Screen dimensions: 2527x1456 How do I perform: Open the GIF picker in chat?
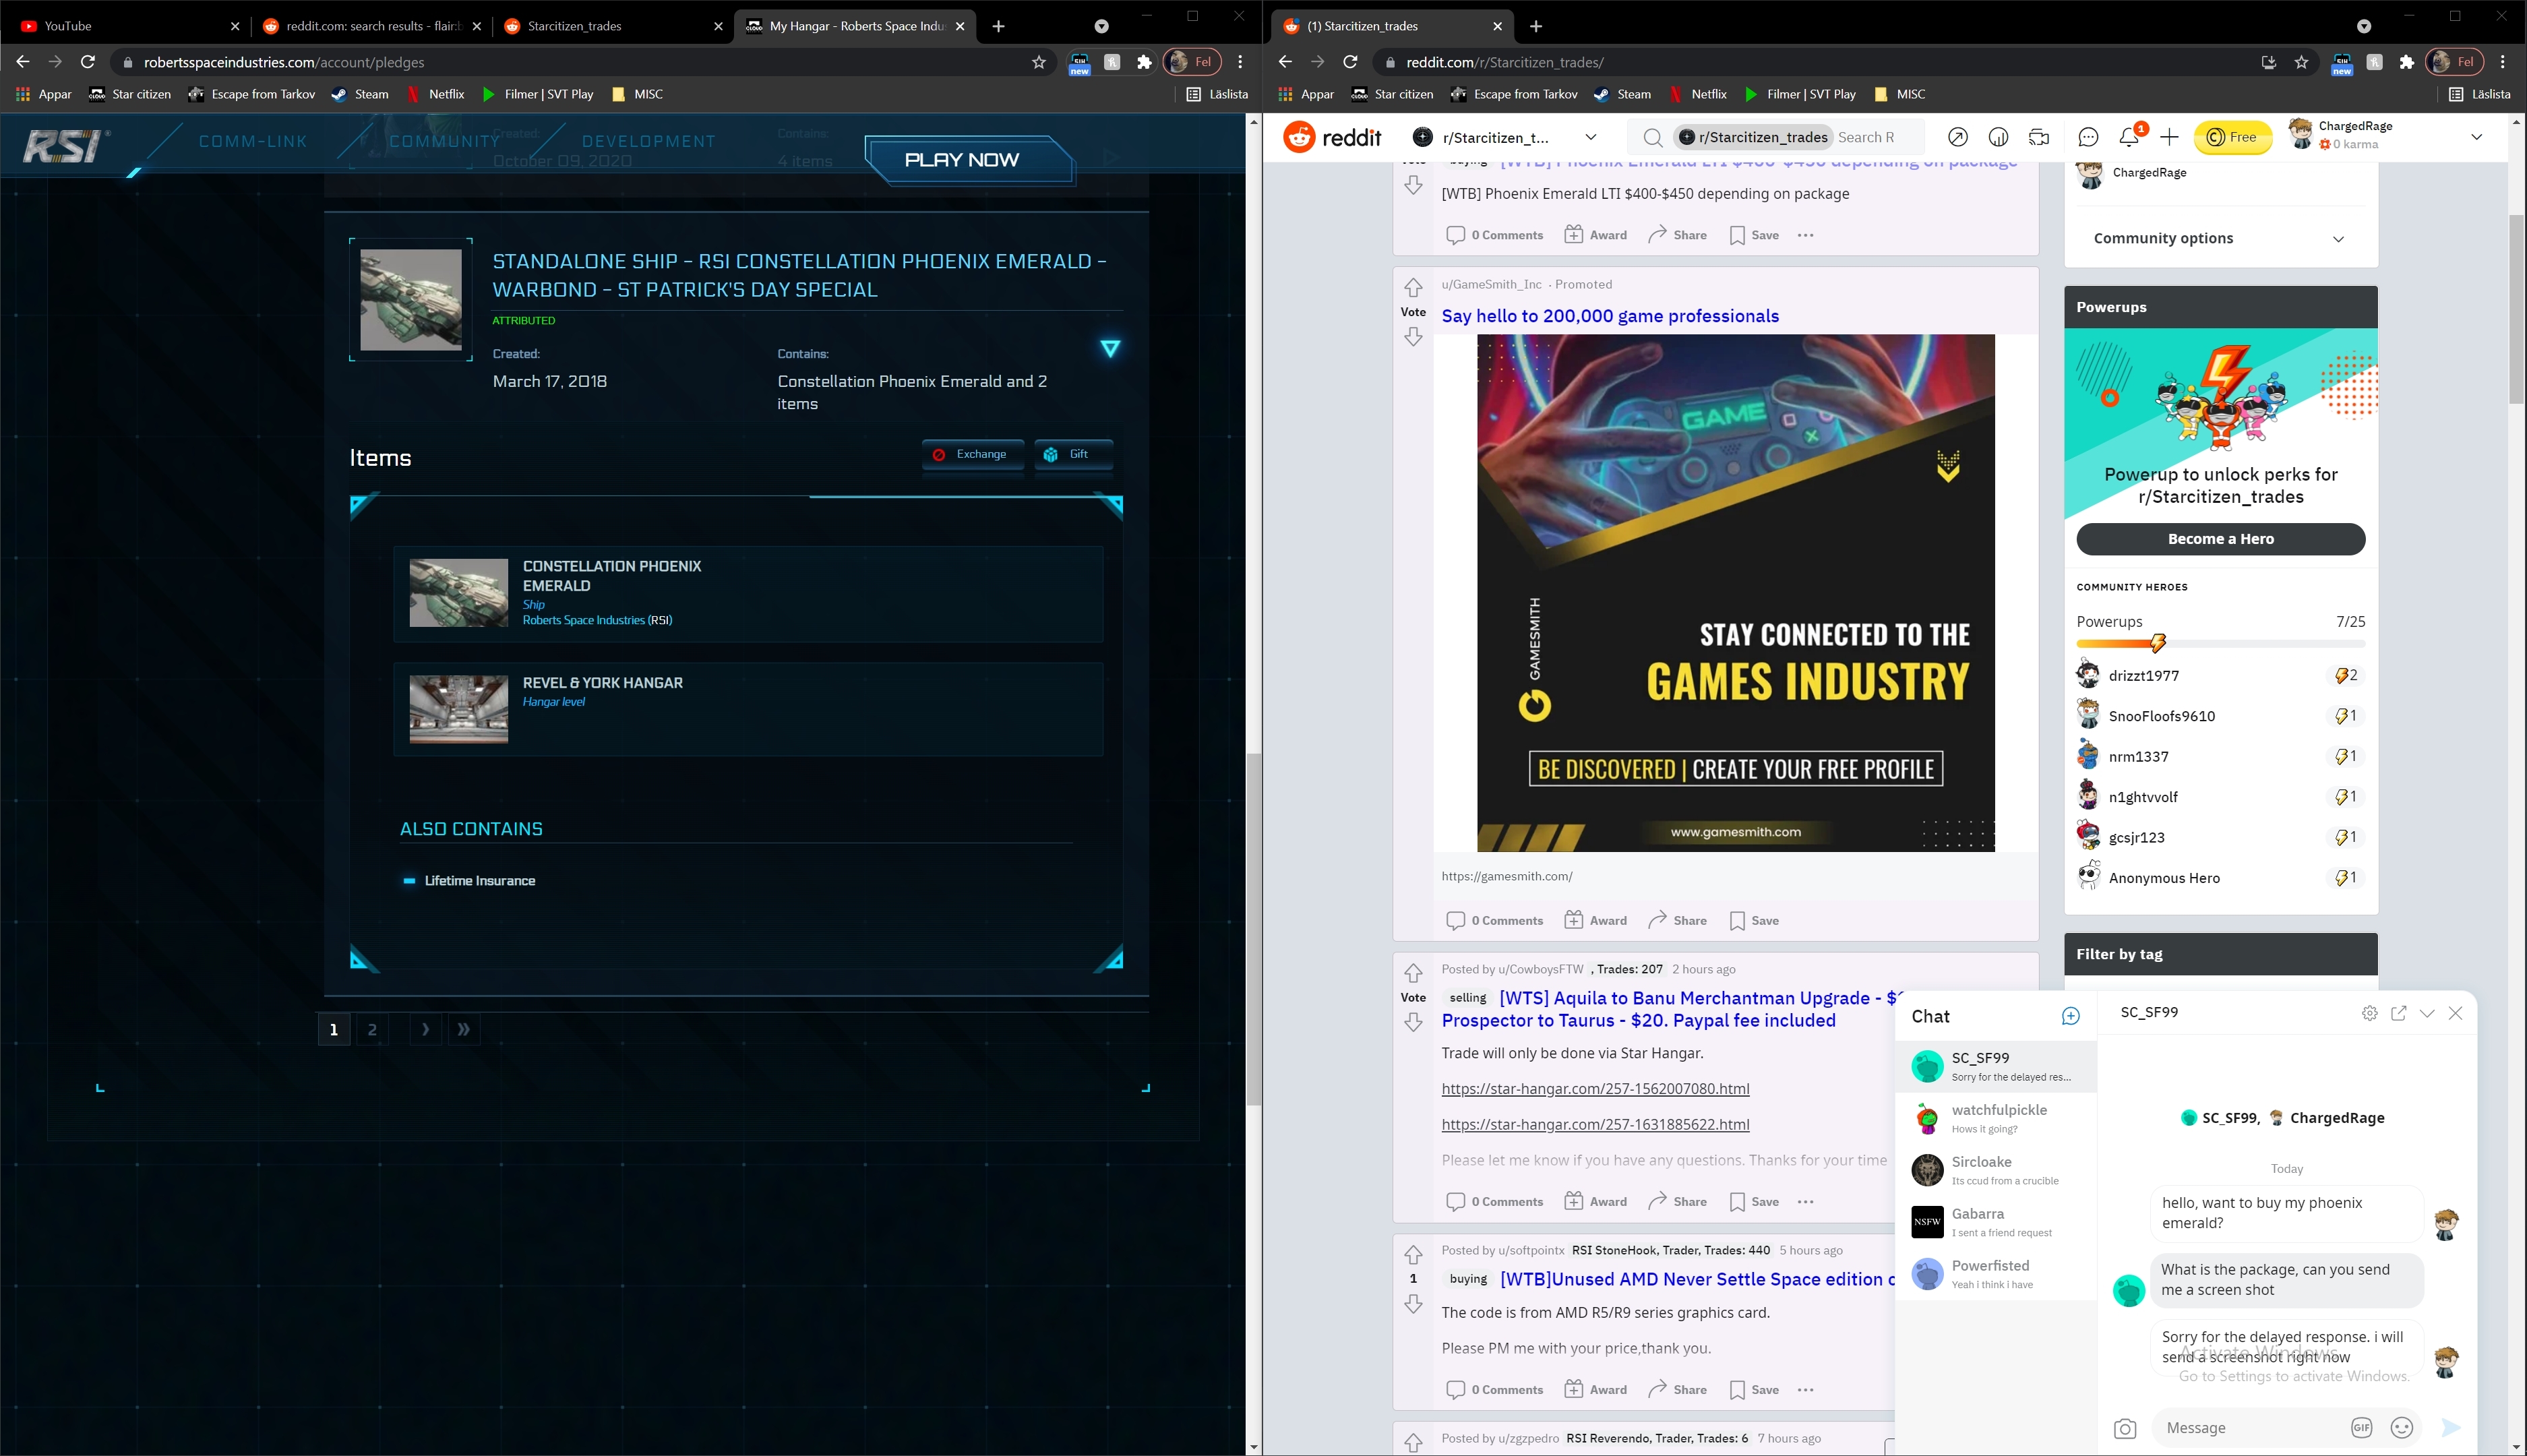coord(2361,1428)
